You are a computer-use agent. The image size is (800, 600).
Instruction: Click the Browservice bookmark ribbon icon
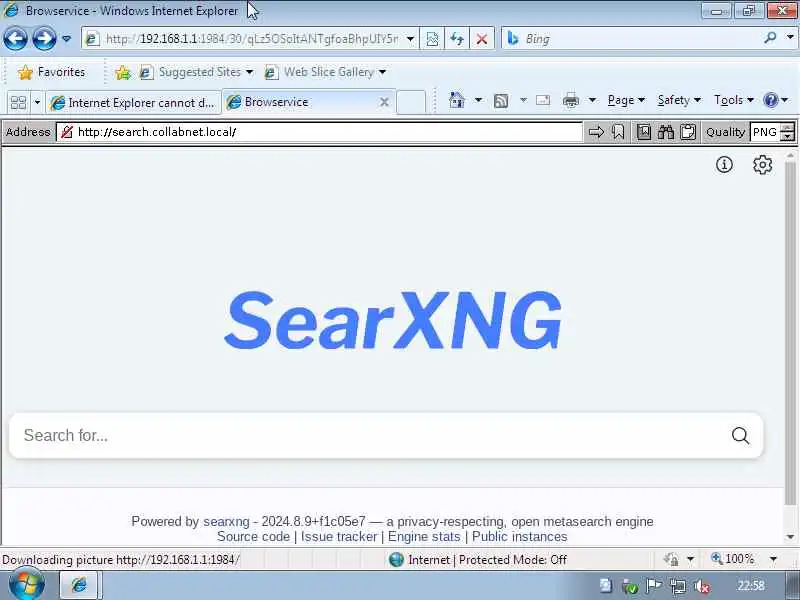[x=618, y=132]
